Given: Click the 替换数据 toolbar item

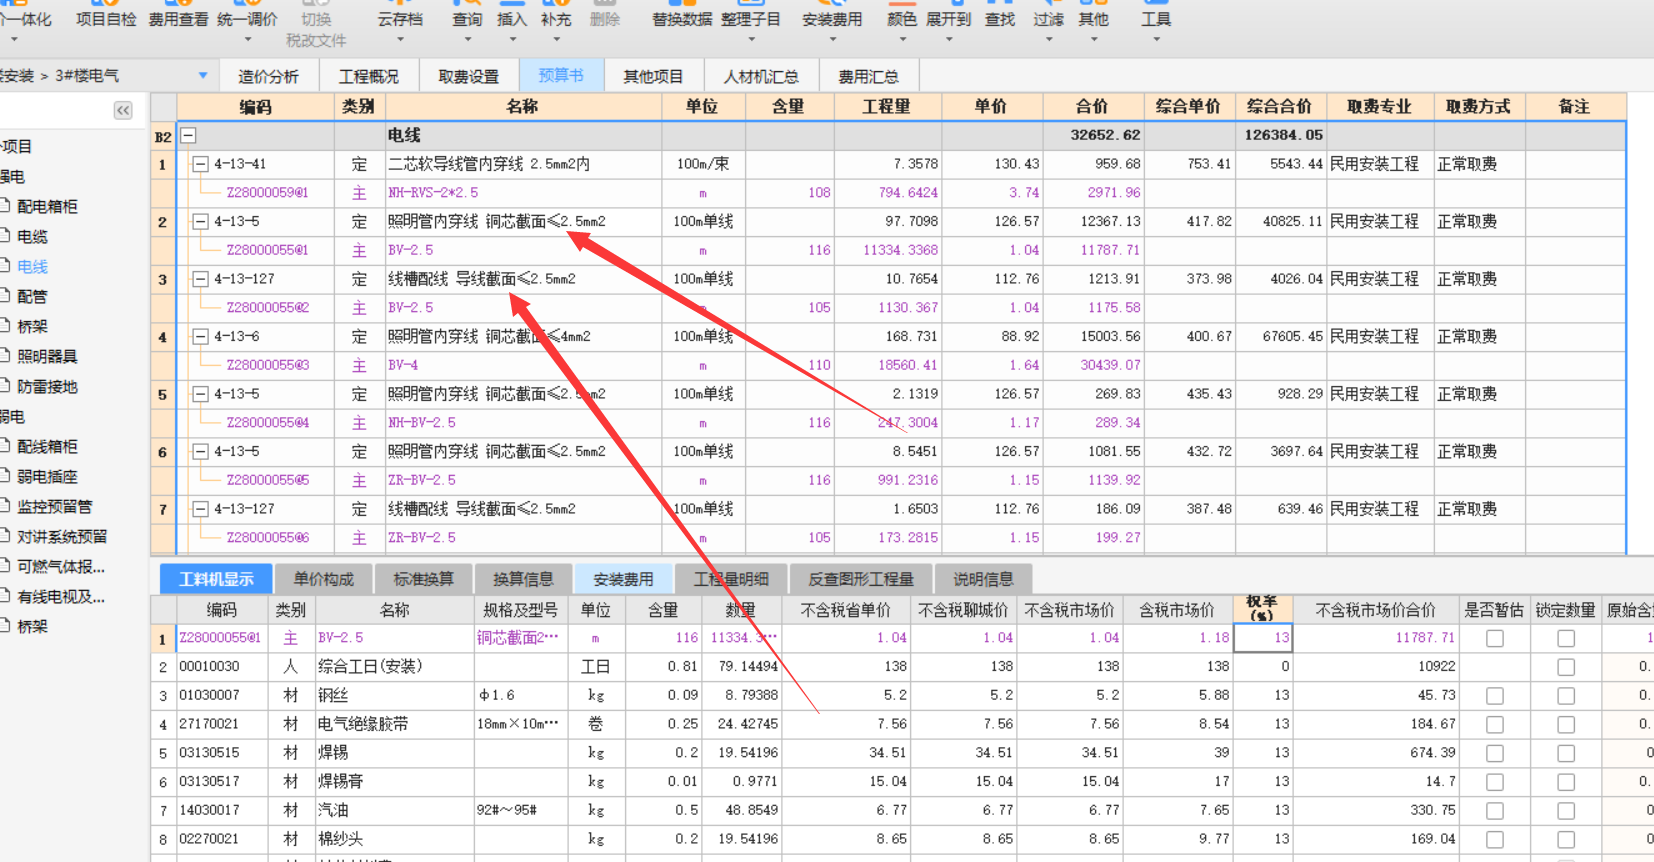Looking at the screenshot, I should [x=682, y=19].
